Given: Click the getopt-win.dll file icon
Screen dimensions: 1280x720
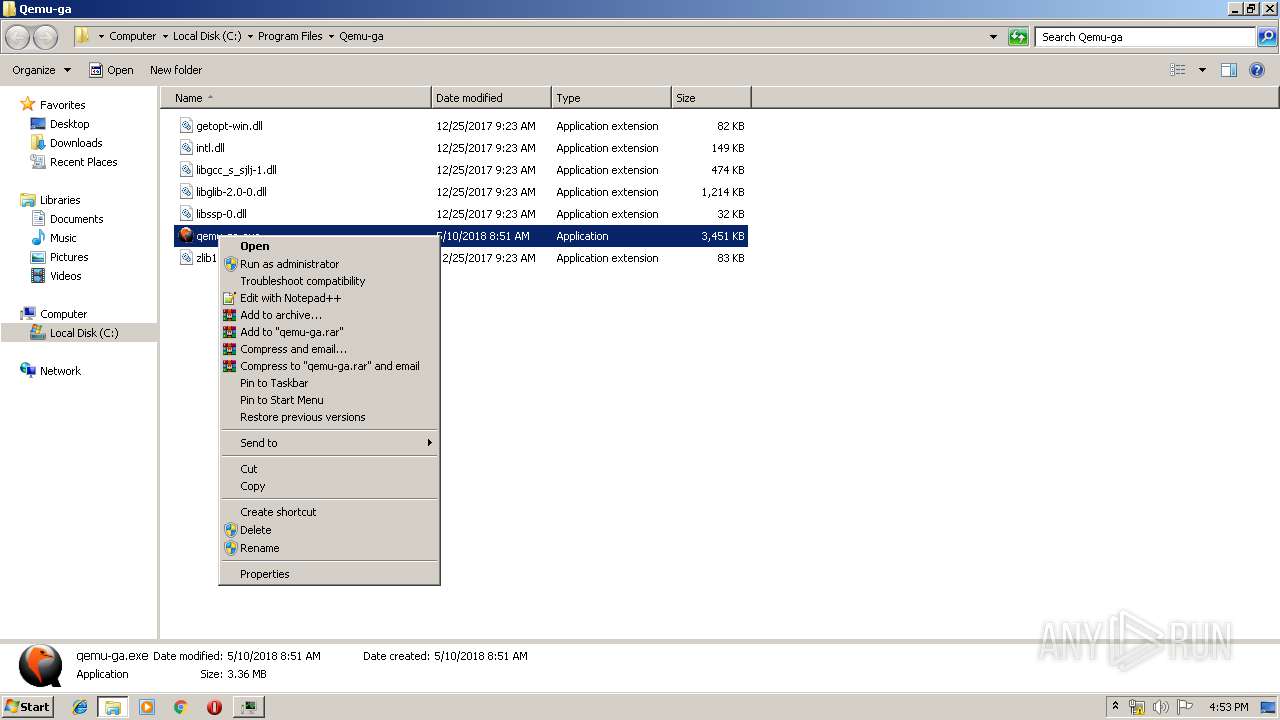Looking at the screenshot, I should (x=186, y=126).
